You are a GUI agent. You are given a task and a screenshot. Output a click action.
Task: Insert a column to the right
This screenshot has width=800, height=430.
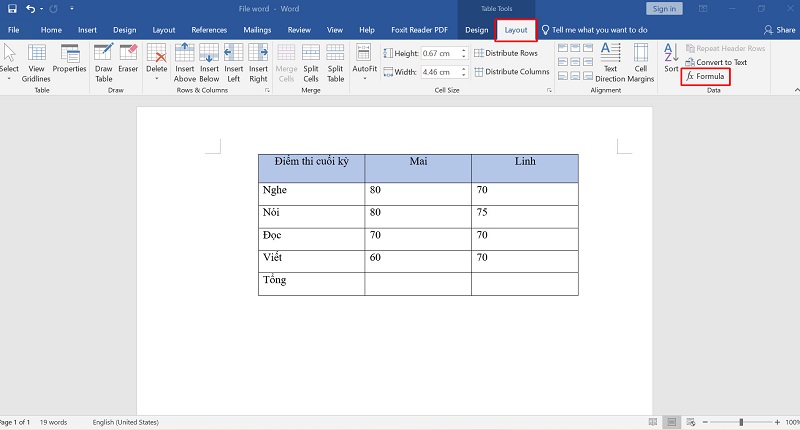258,62
